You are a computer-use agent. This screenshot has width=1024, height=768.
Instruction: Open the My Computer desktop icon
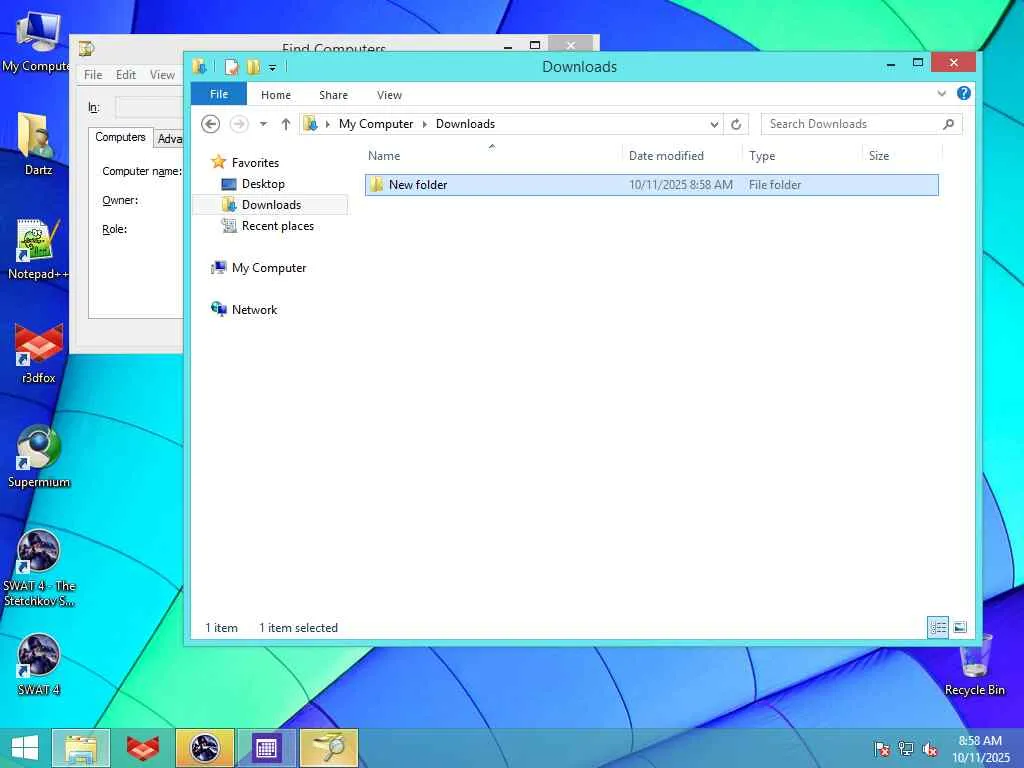[37, 42]
